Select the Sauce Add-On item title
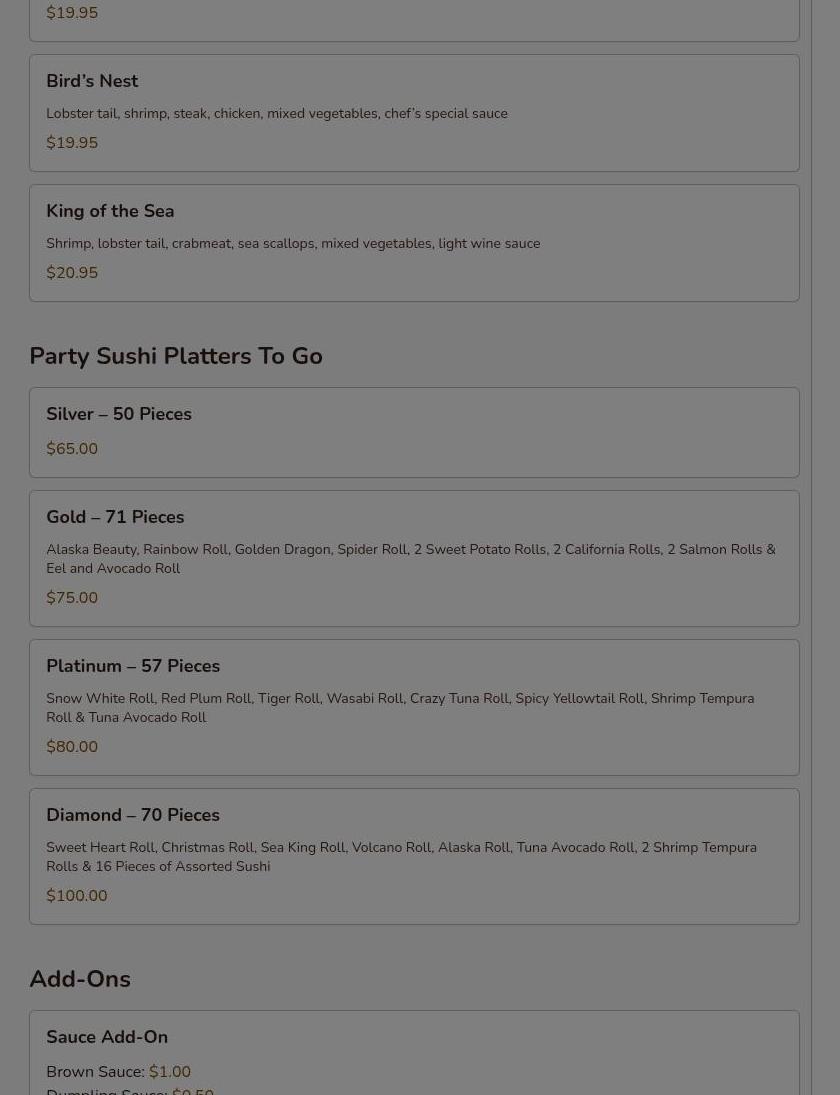This screenshot has width=840, height=1095. pos(107,1037)
